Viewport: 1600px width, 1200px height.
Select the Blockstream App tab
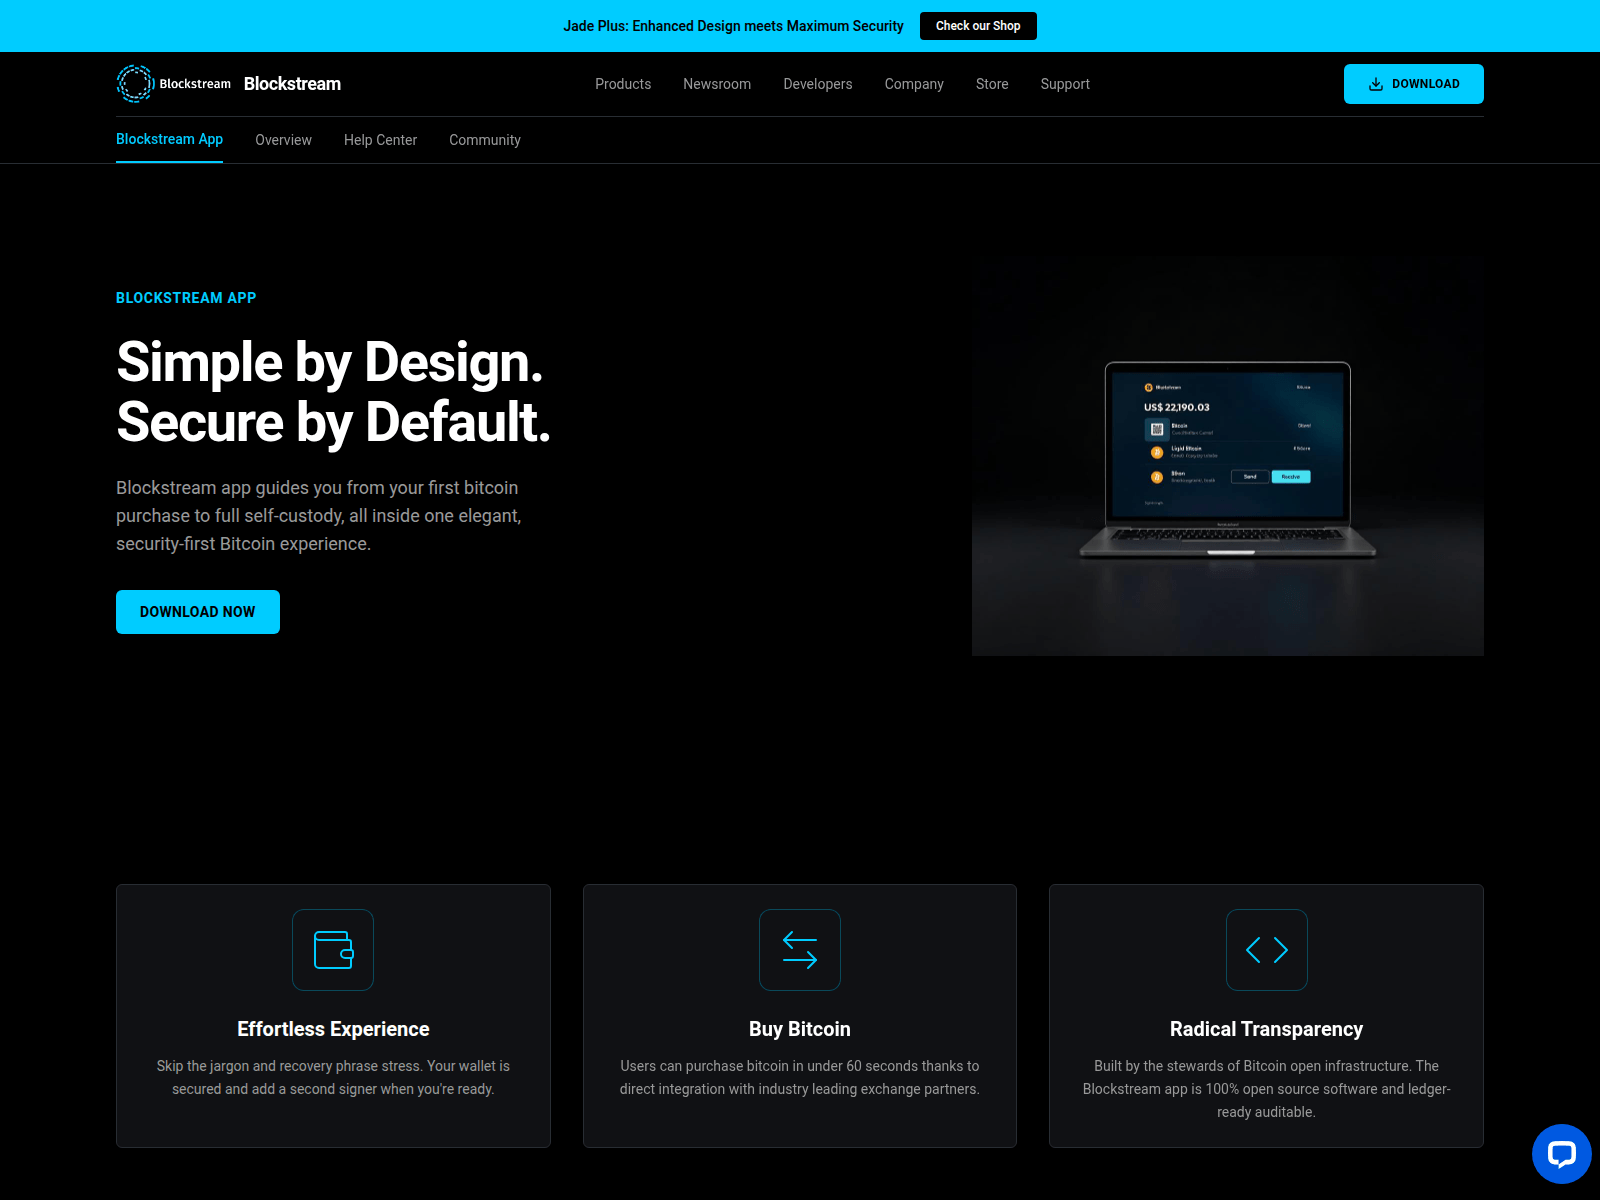coord(169,139)
